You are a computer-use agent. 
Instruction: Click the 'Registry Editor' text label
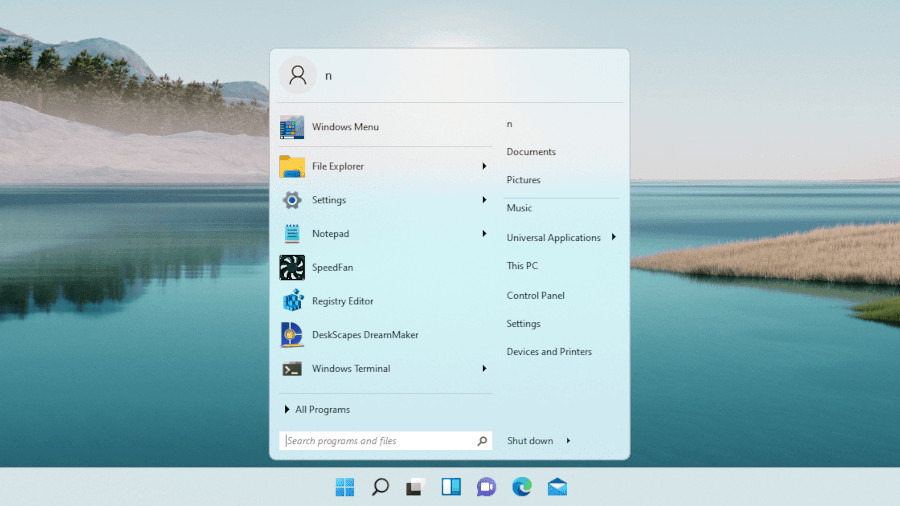[343, 301]
